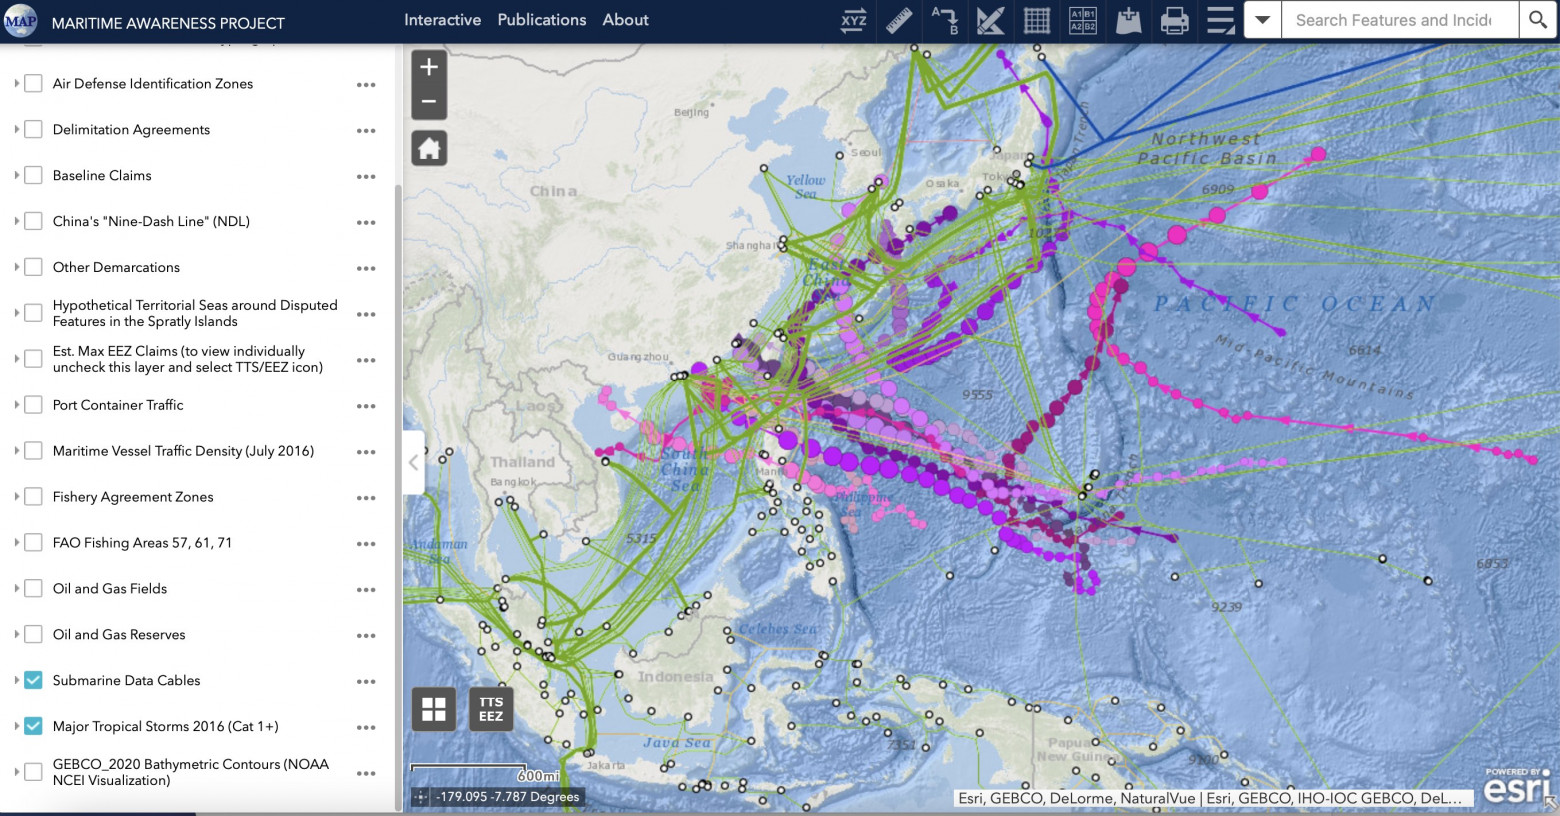Viewport: 1560px width, 816px height.
Task: Open search source dropdown arrow
Action: [1263, 20]
